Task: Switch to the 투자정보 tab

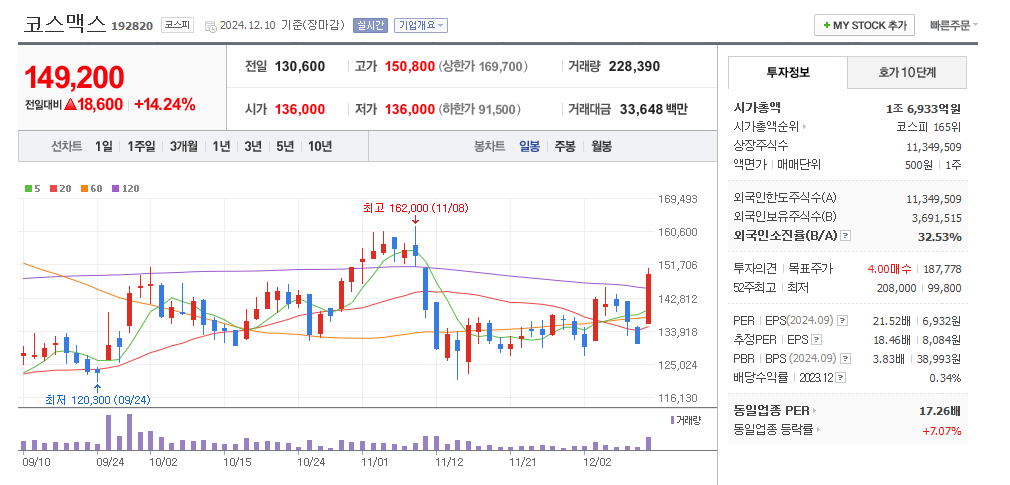Action: [788, 72]
